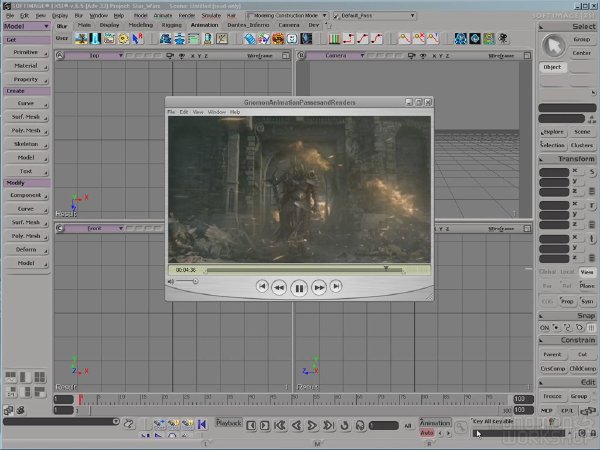Play the XSI timeline forward
This screenshot has width=600, height=450.
[x=312, y=425]
